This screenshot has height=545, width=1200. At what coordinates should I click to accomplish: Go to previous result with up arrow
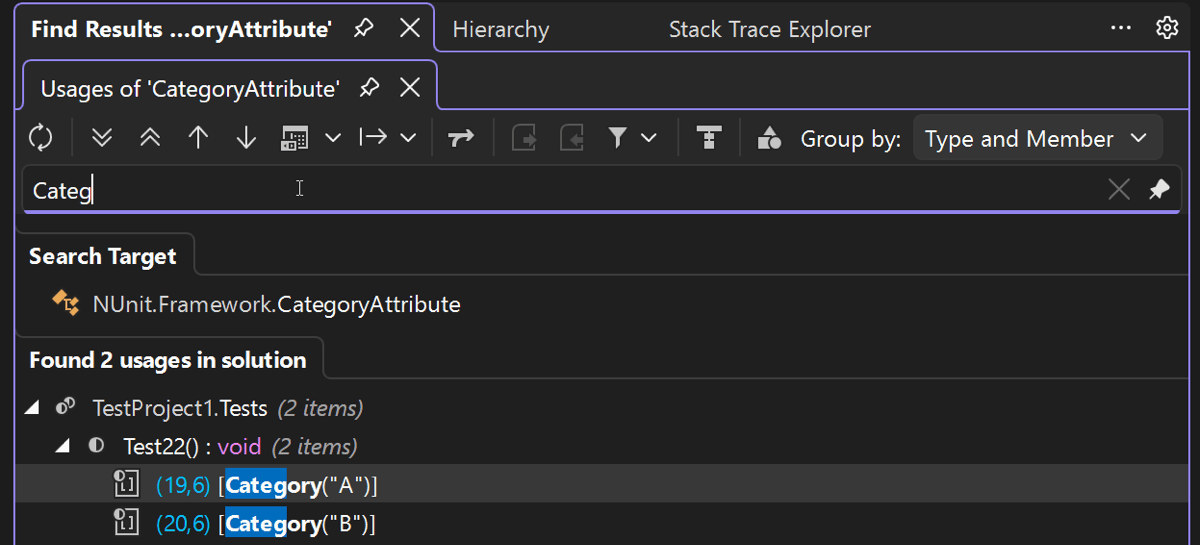pos(198,138)
